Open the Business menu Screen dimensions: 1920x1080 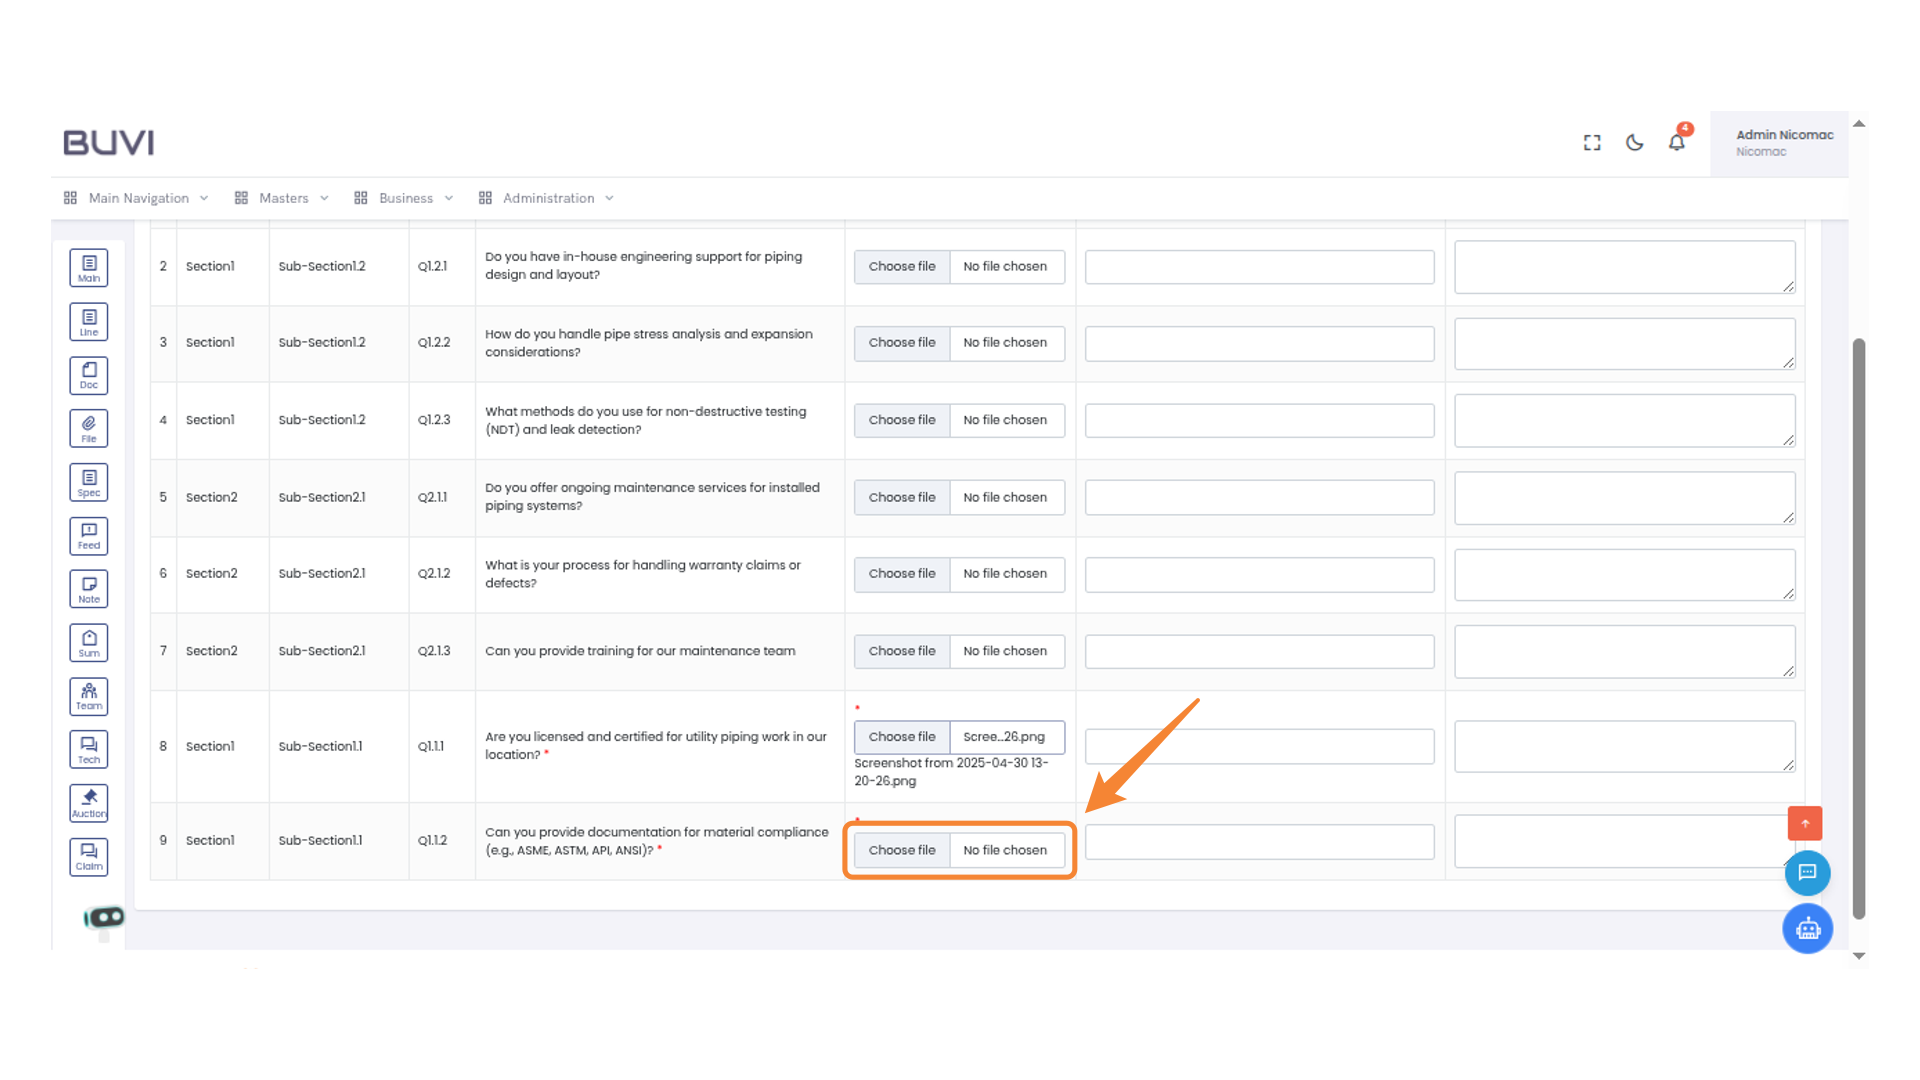(405, 198)
